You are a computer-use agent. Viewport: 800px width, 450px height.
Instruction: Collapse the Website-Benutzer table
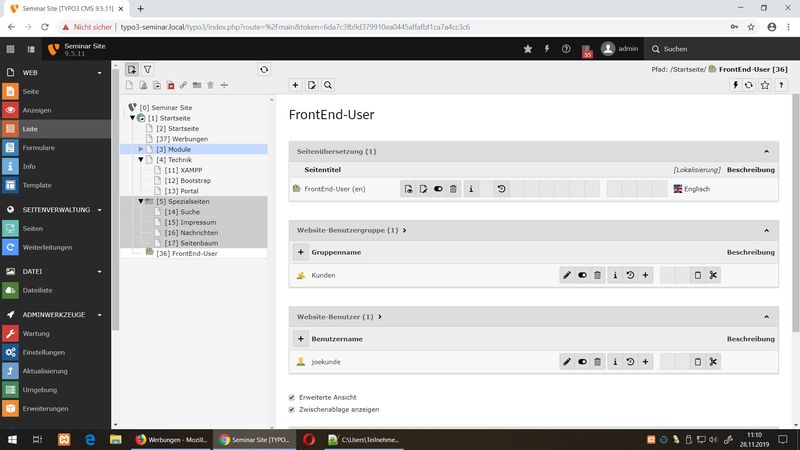[x=766, y=317]
